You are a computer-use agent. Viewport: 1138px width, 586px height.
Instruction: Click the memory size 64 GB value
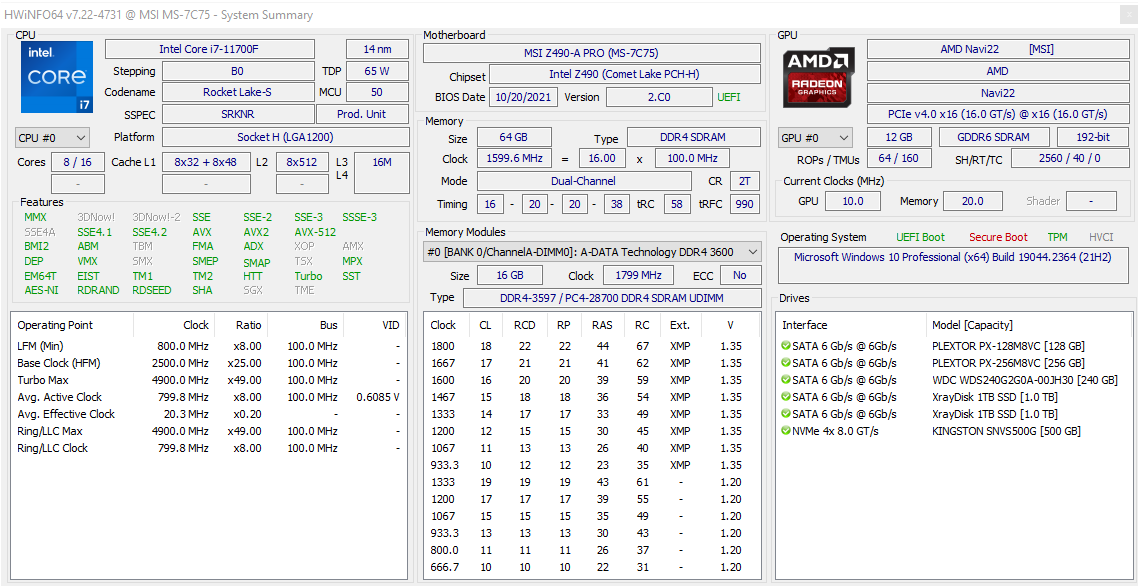(x=514, y=137)
